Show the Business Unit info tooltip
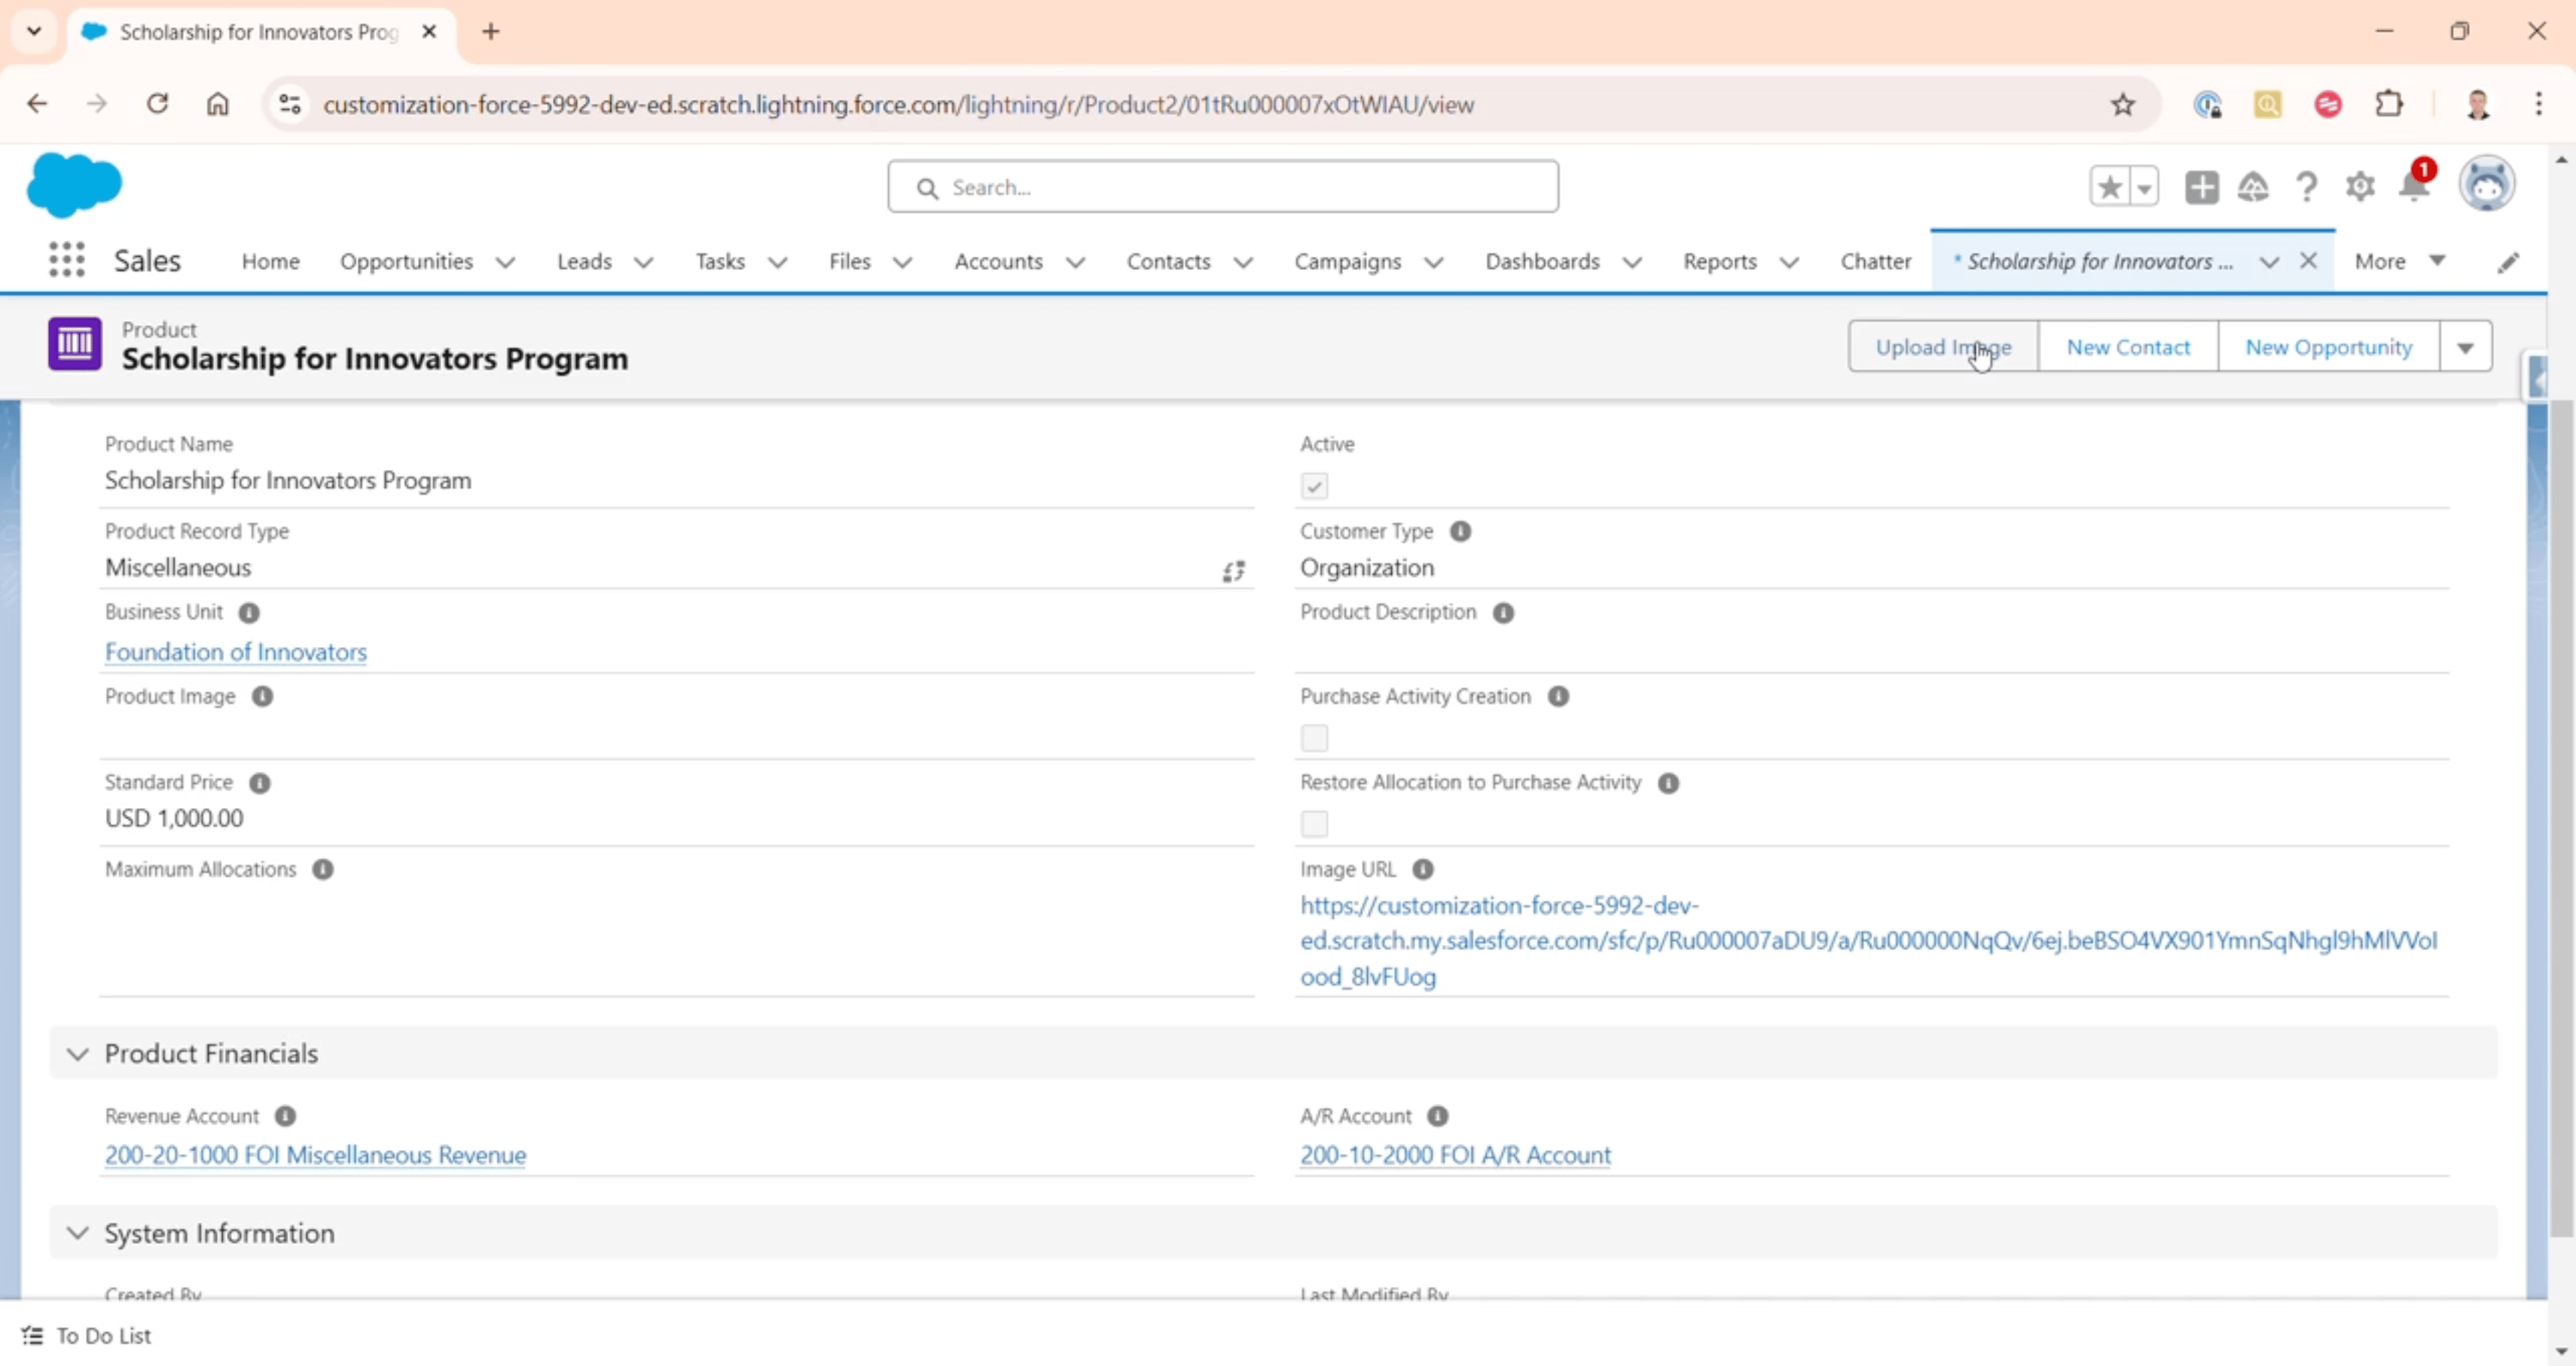 249,612
